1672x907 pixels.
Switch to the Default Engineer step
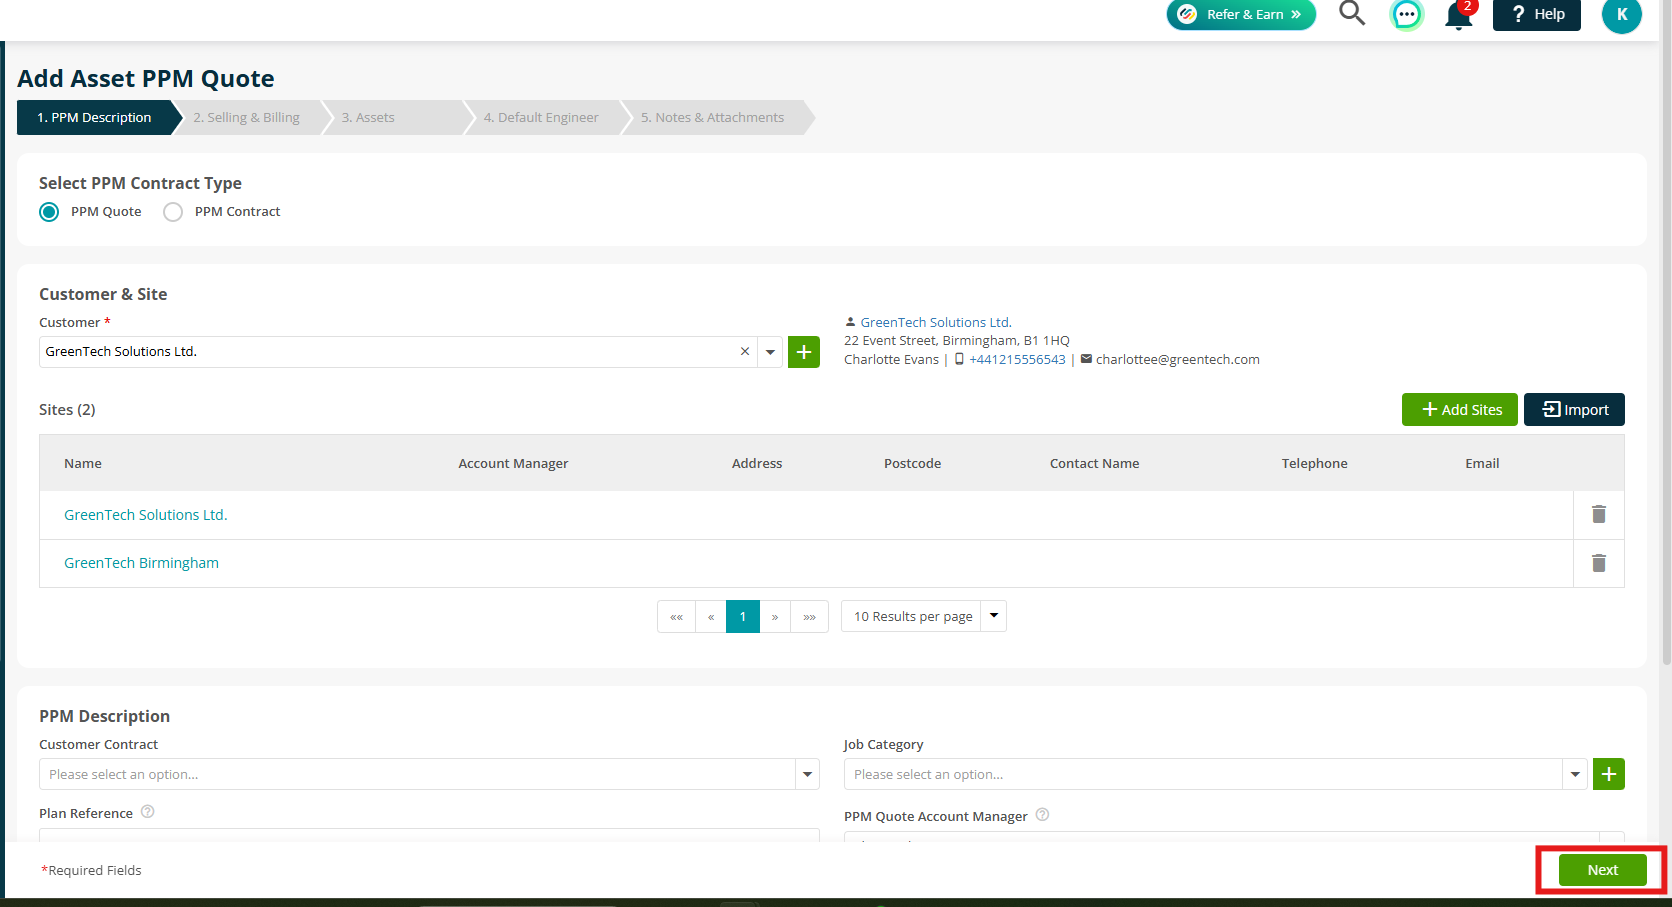[541, 117]
